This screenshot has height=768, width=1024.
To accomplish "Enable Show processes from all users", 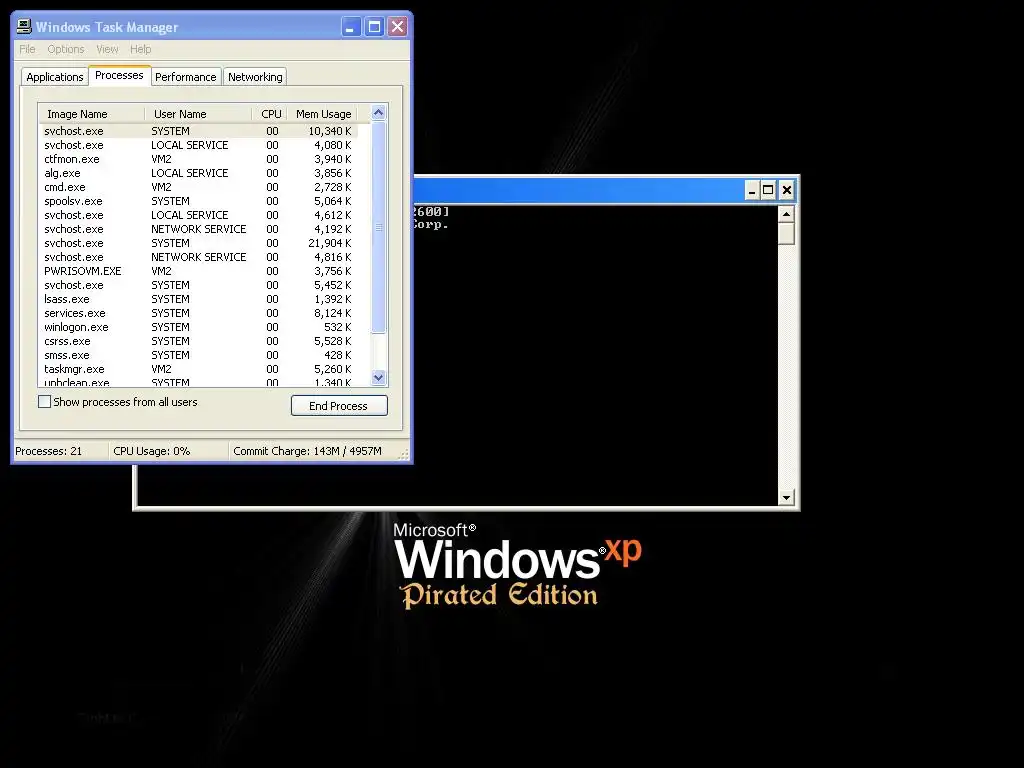I will point(44,402).
